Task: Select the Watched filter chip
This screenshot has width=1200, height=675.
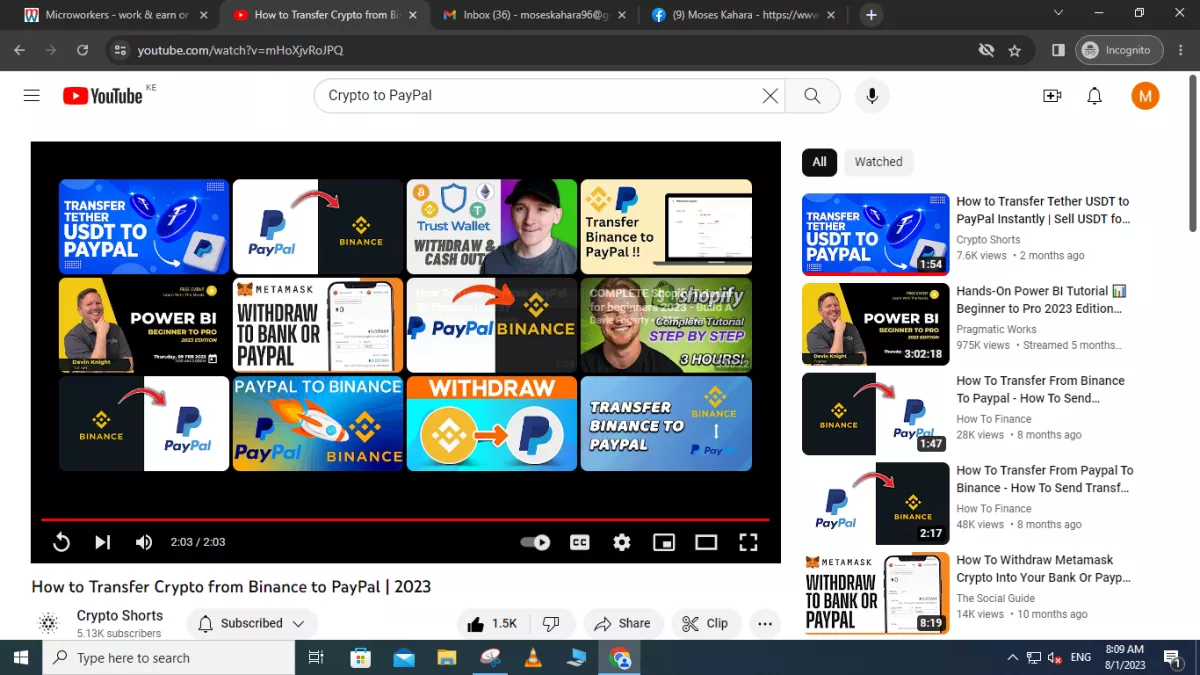Action: pos(879,162)
